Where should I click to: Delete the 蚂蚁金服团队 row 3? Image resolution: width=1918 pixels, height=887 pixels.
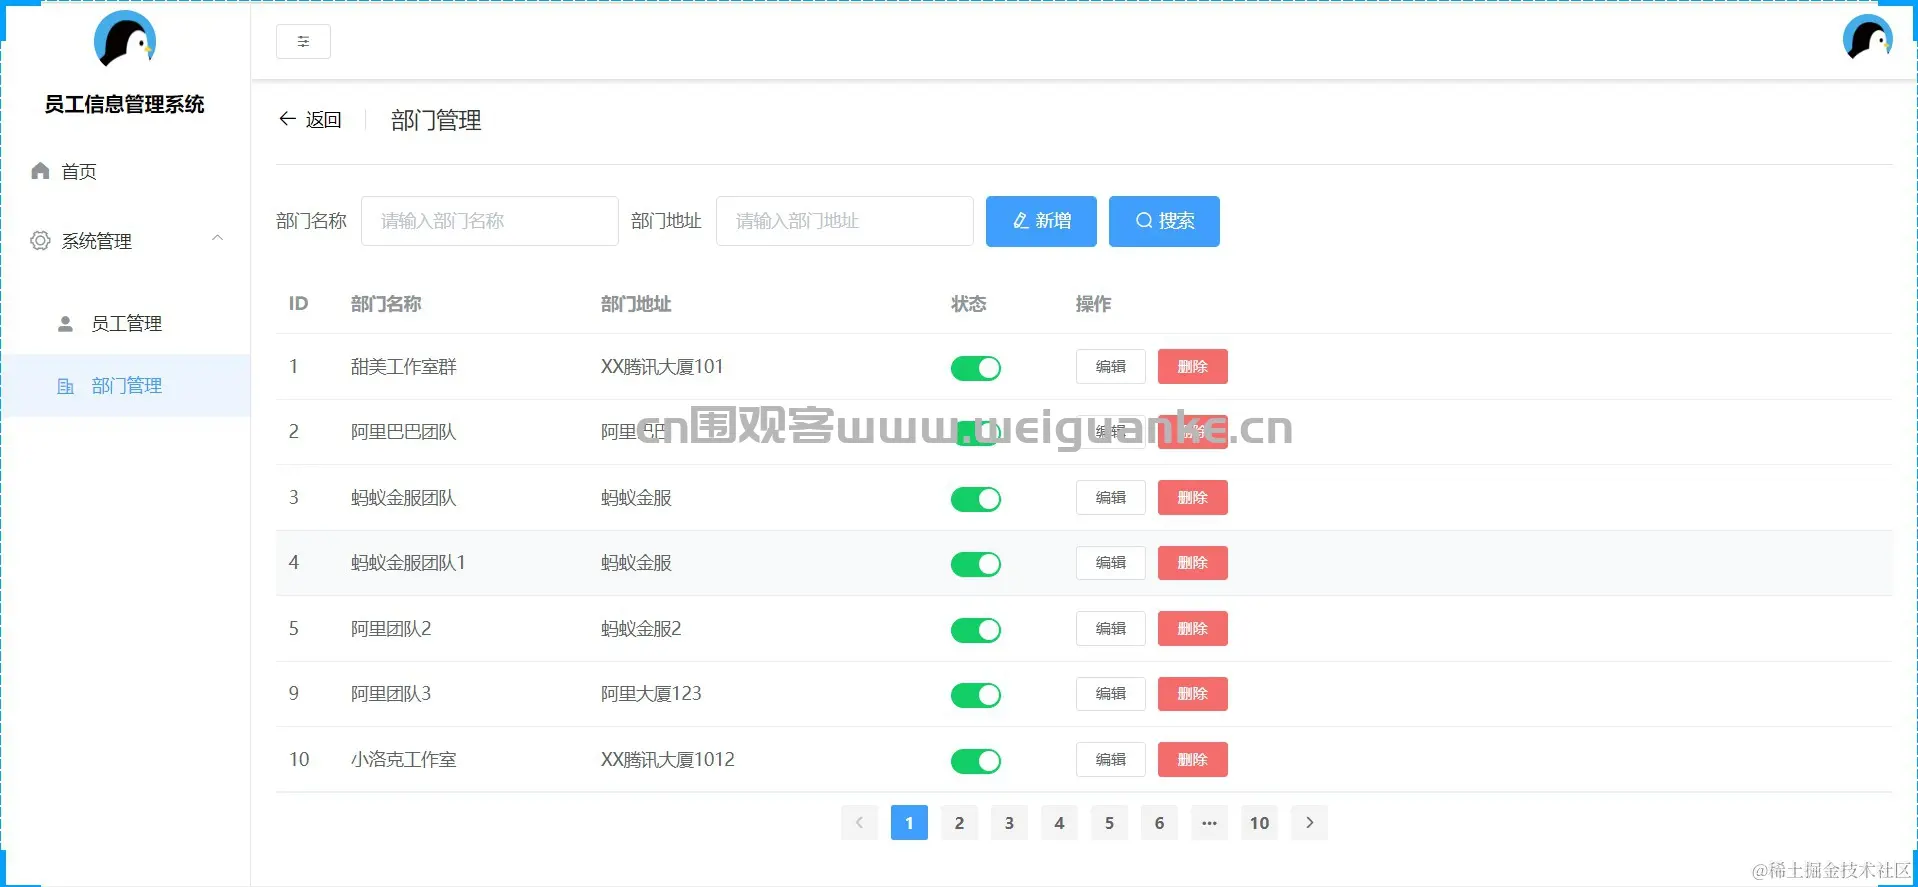[x=1193, y=498]
